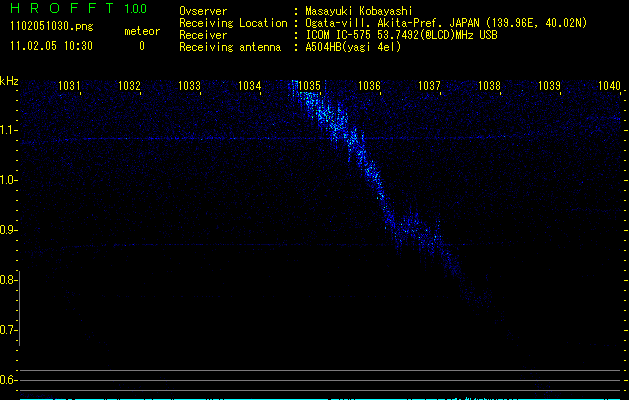Click the file name 1102051030.png
Viewport: 629px width, 400px height.
pyautogui.click(x=52, y=26)
